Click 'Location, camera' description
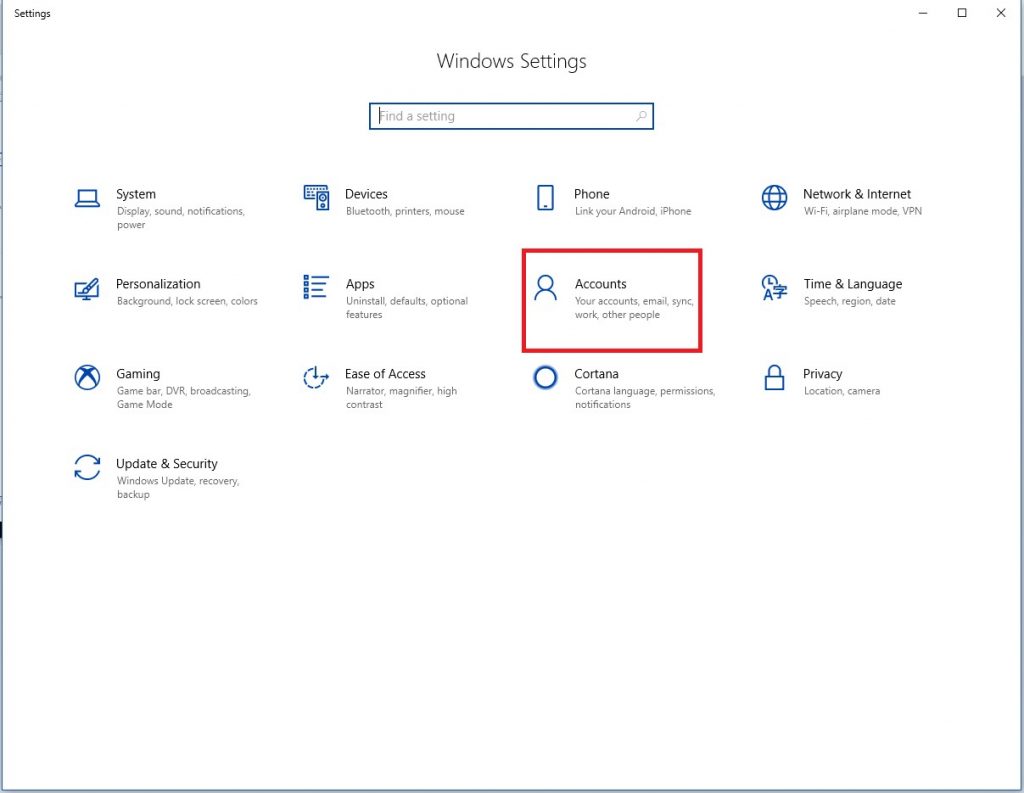 coord(842,391)
